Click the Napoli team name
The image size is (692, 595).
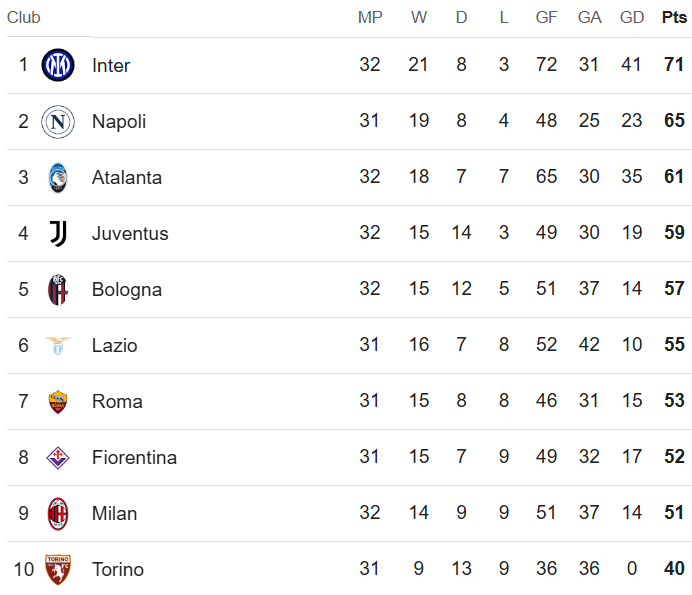coord(119,122)
